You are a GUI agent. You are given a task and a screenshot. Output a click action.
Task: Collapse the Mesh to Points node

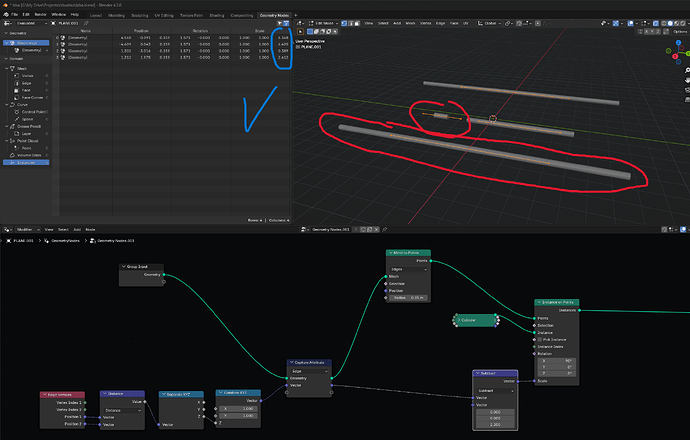(x=390, y=253)
